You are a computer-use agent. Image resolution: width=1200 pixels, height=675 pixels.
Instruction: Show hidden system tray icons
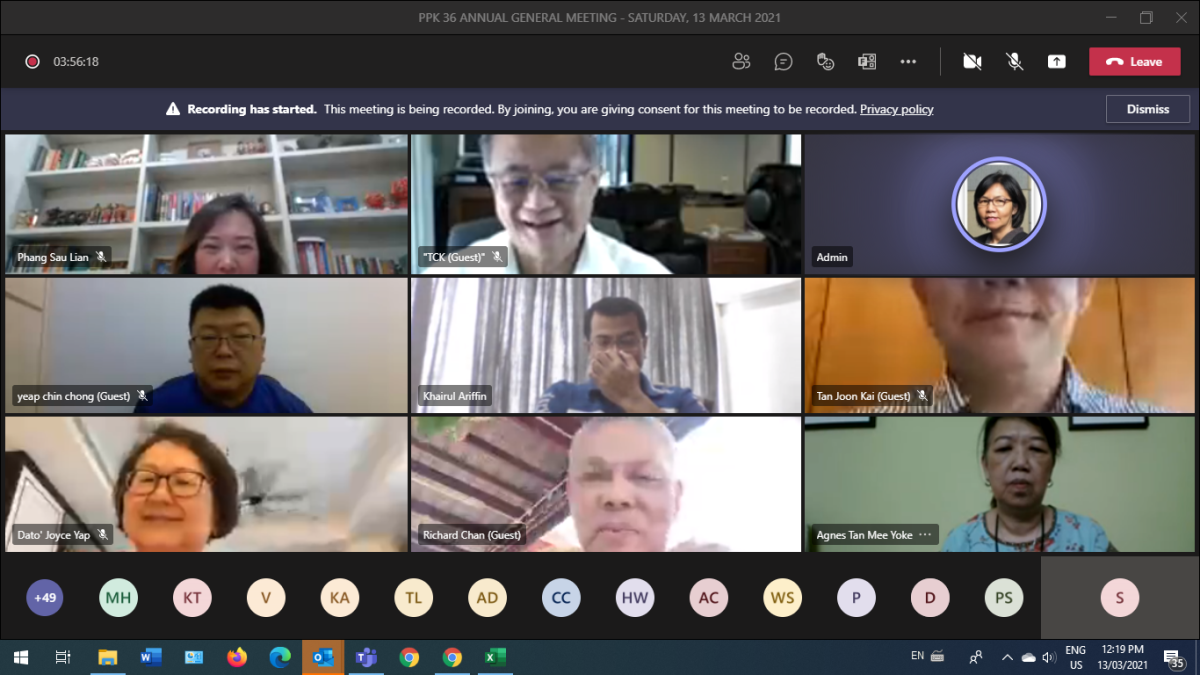point(1007,657)
